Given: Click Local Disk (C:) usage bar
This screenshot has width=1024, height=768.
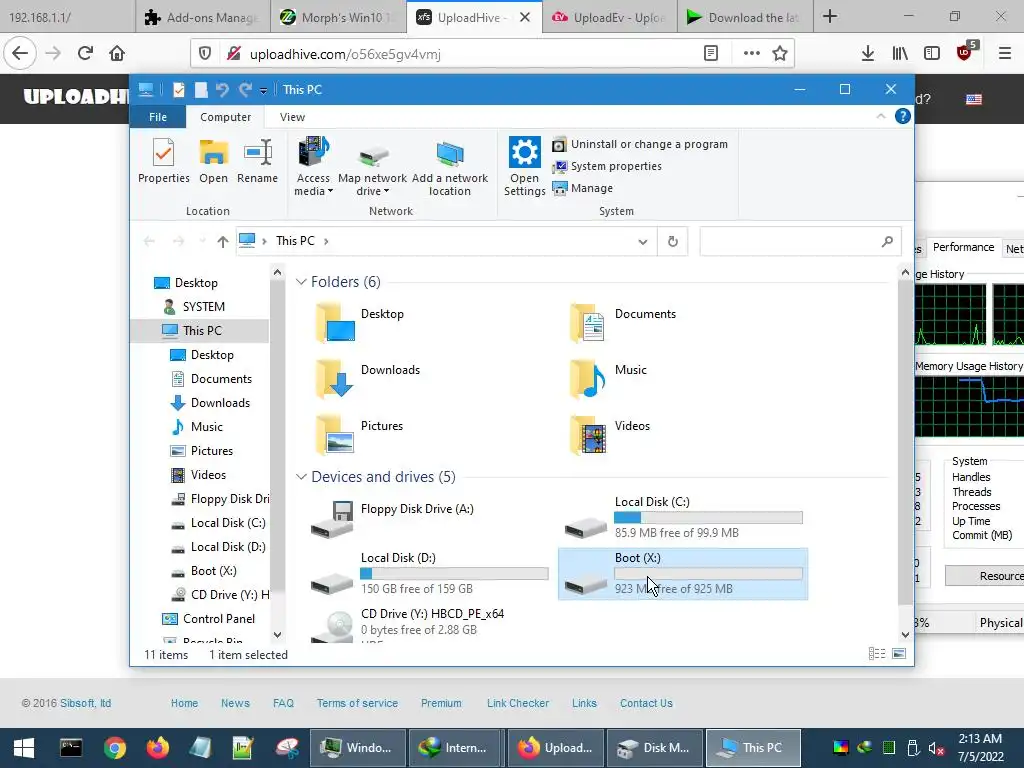Looking at the screenshot, I should click(708, 518).
